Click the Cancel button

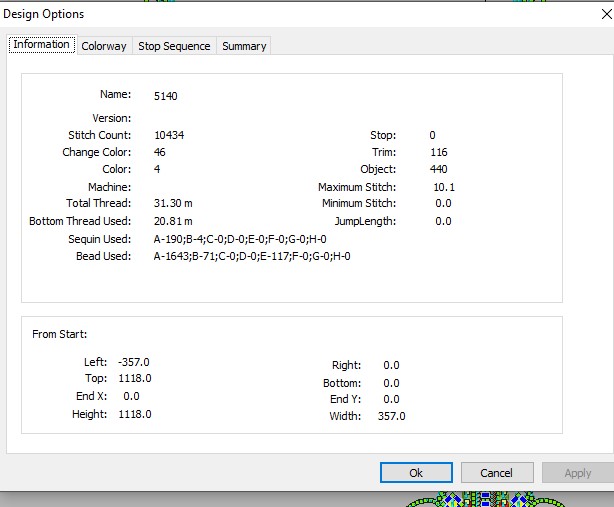point(497,473)
